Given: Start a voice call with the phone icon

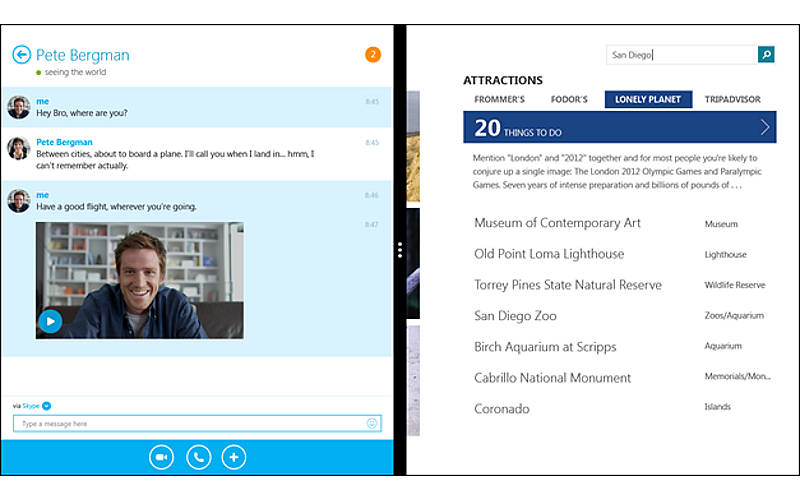Looking at the screenshot, I should [x=198, y=457].
